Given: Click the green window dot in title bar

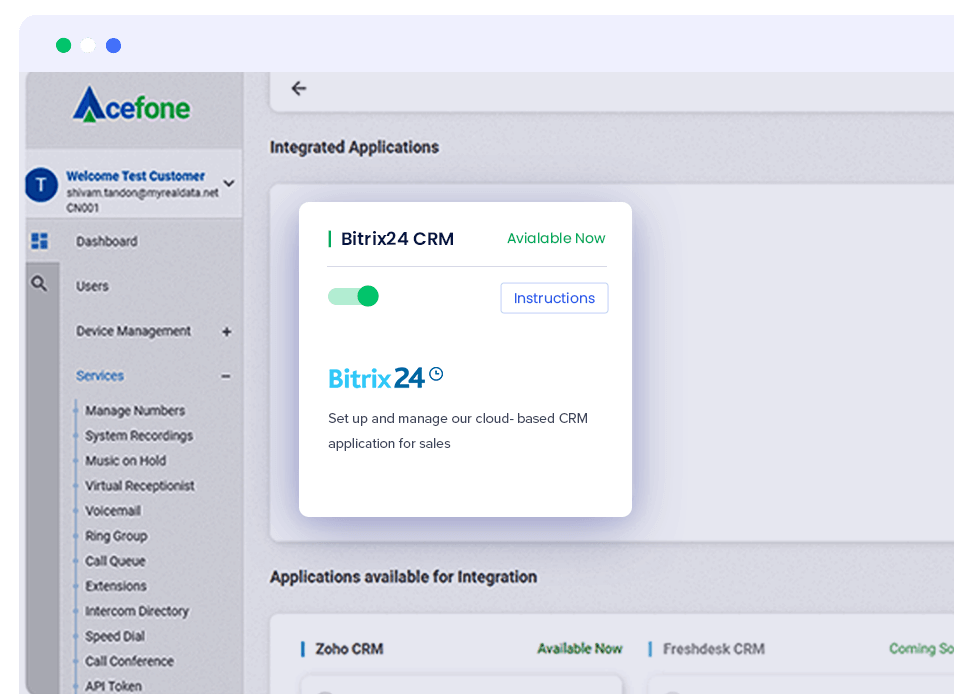Looking at the screenshot, I should pos(64,45).
